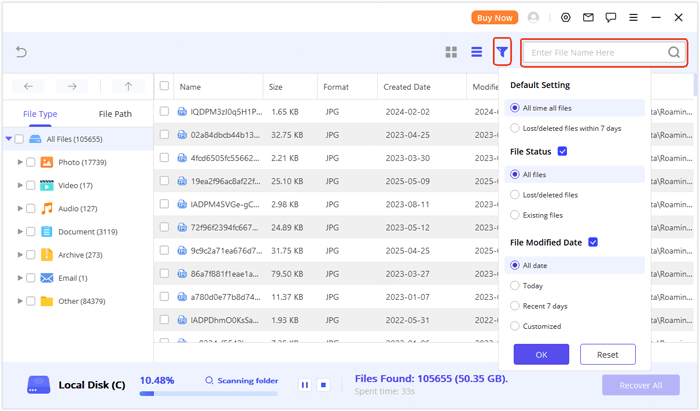Sort by the Created Date column

pyautogui.click(x=406, y=87)
